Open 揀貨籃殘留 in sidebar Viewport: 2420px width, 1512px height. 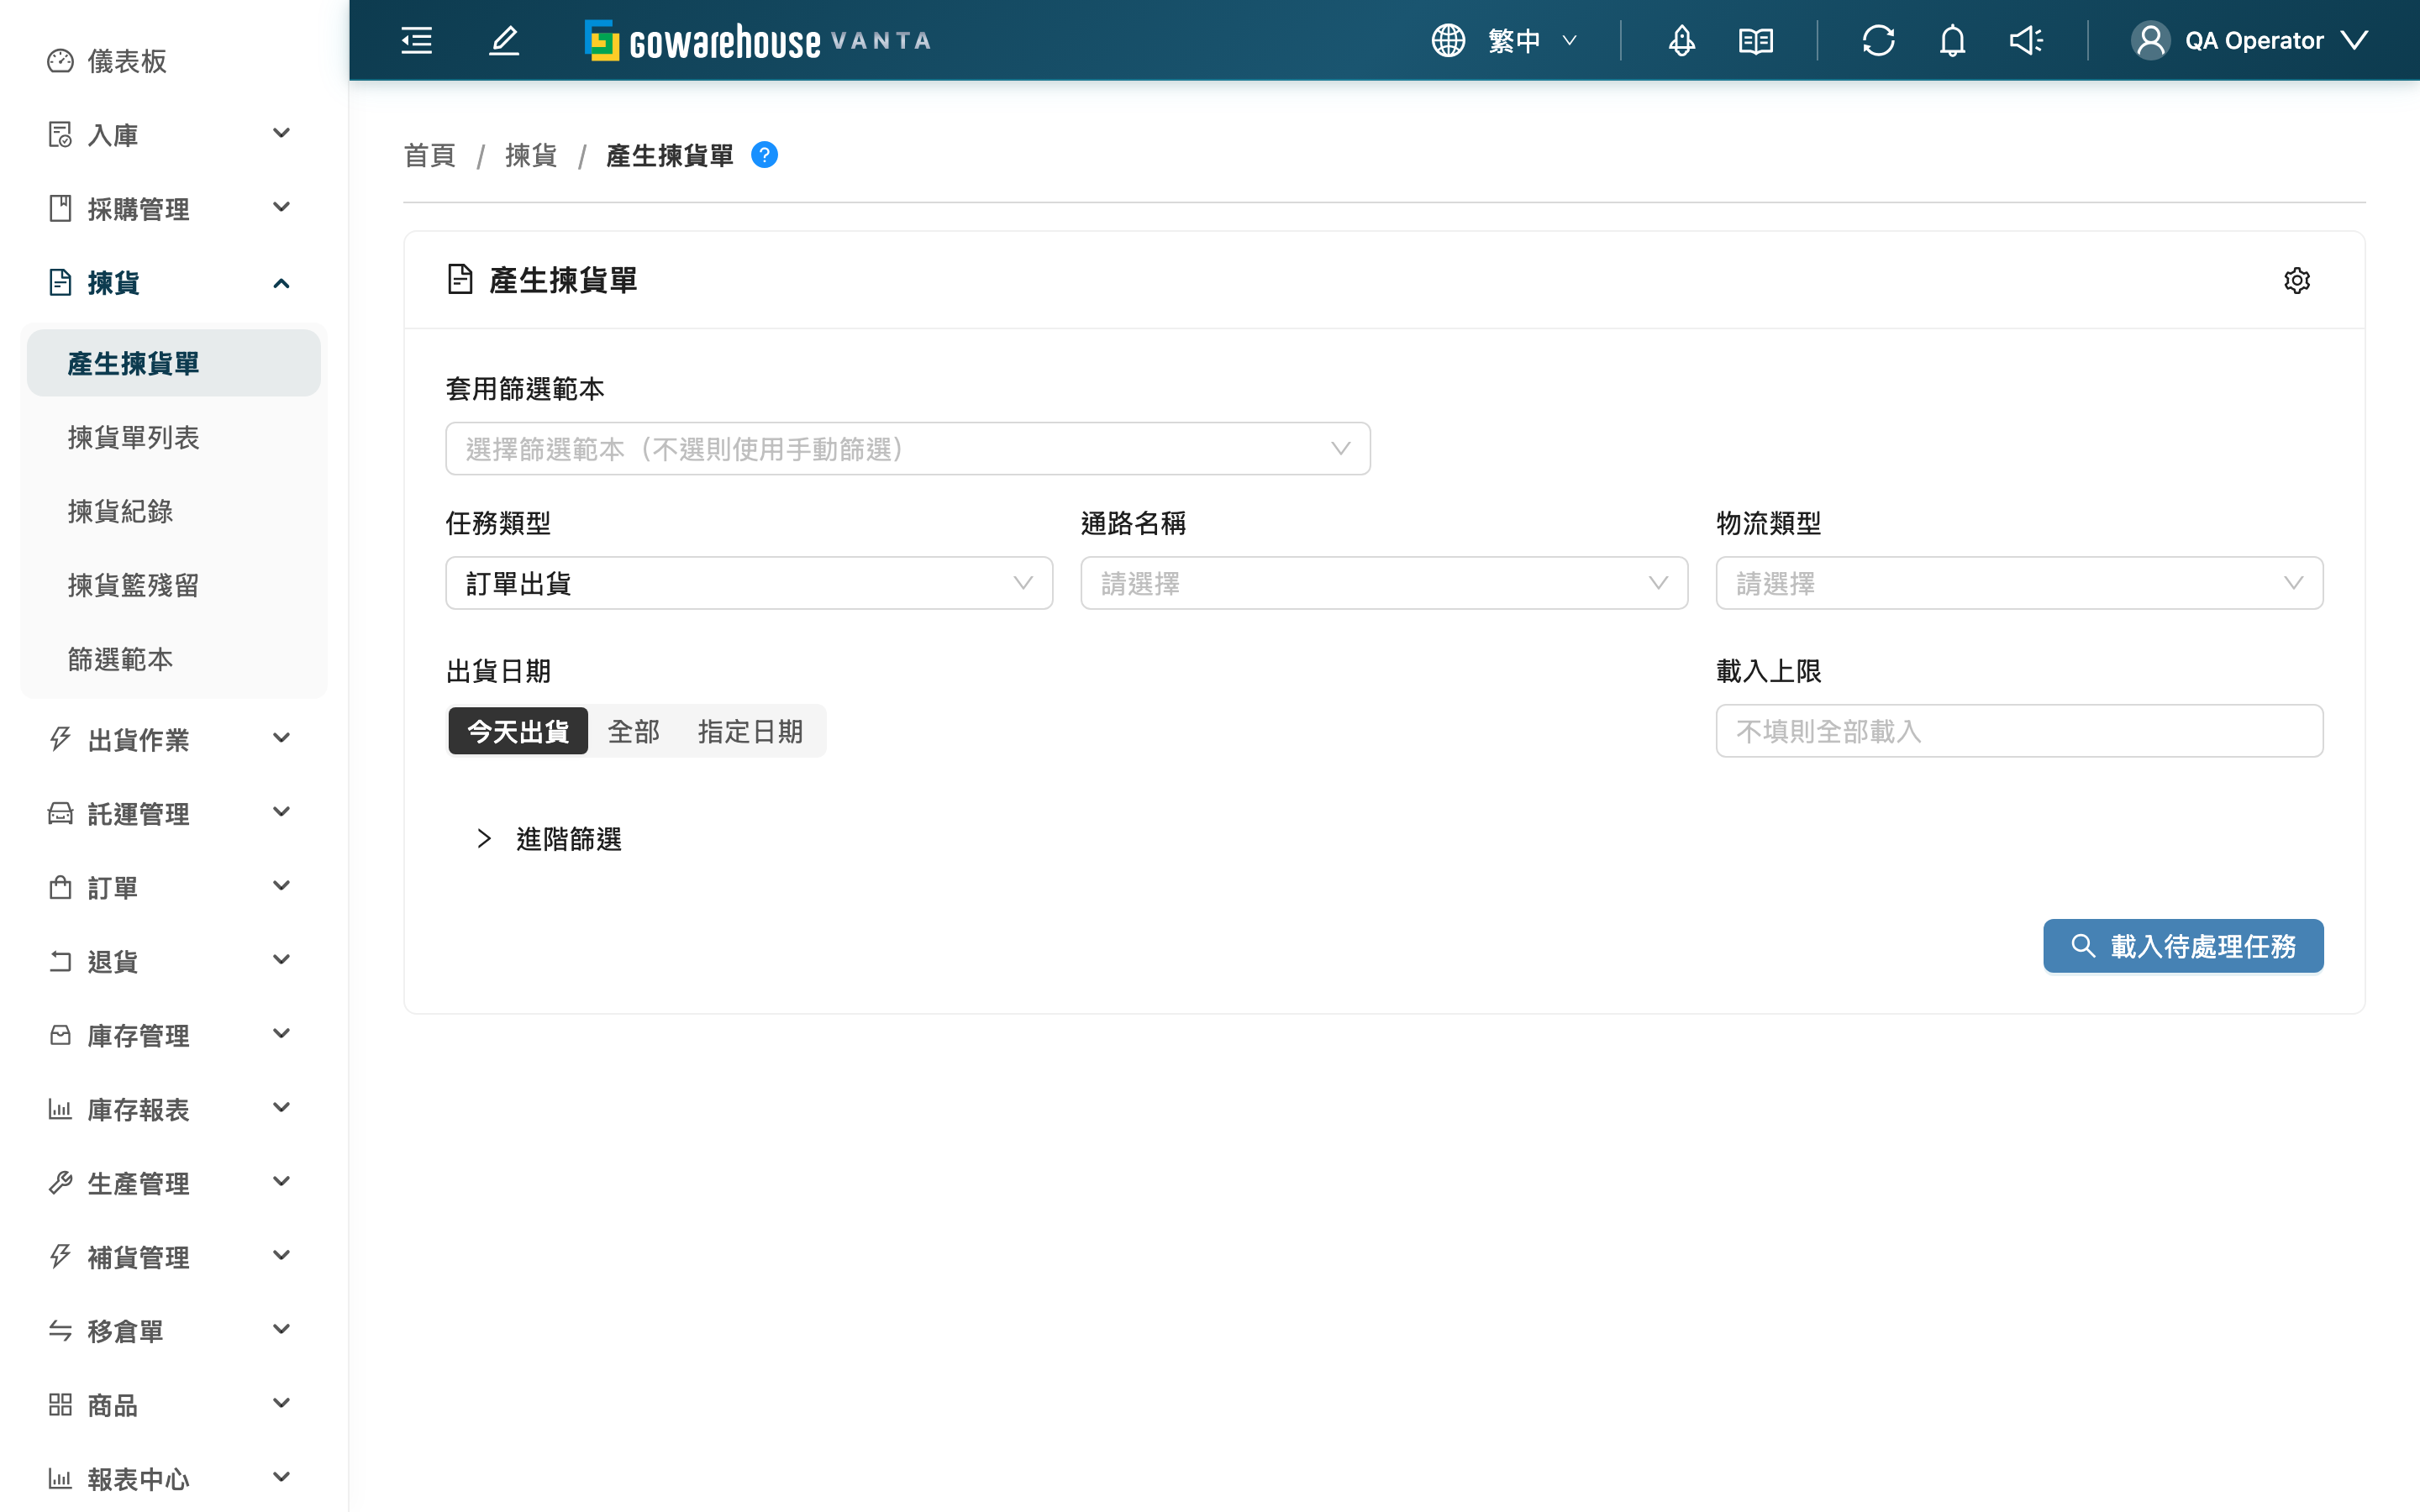coord(174,585)
